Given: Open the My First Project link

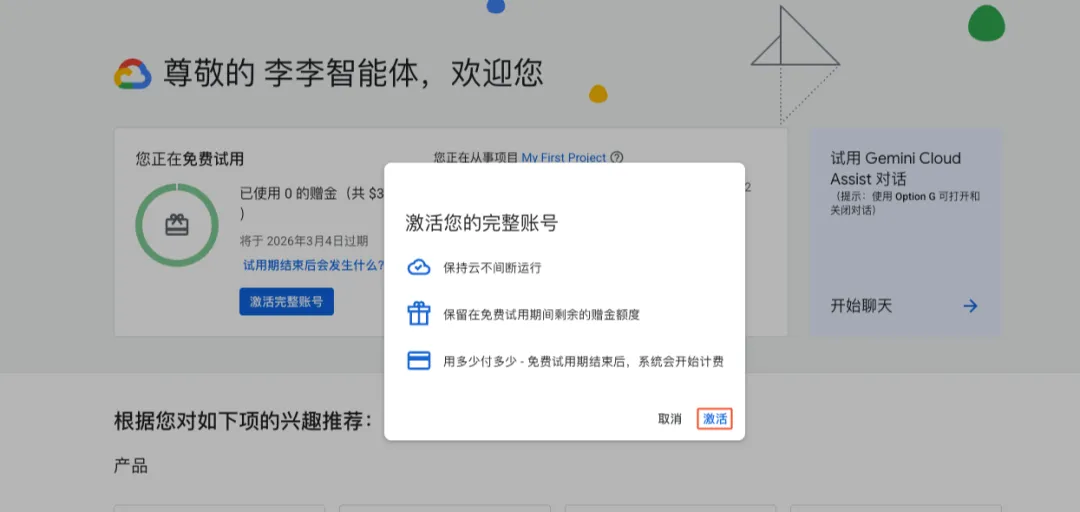Looking at the screenshot, I should [563, 157].
